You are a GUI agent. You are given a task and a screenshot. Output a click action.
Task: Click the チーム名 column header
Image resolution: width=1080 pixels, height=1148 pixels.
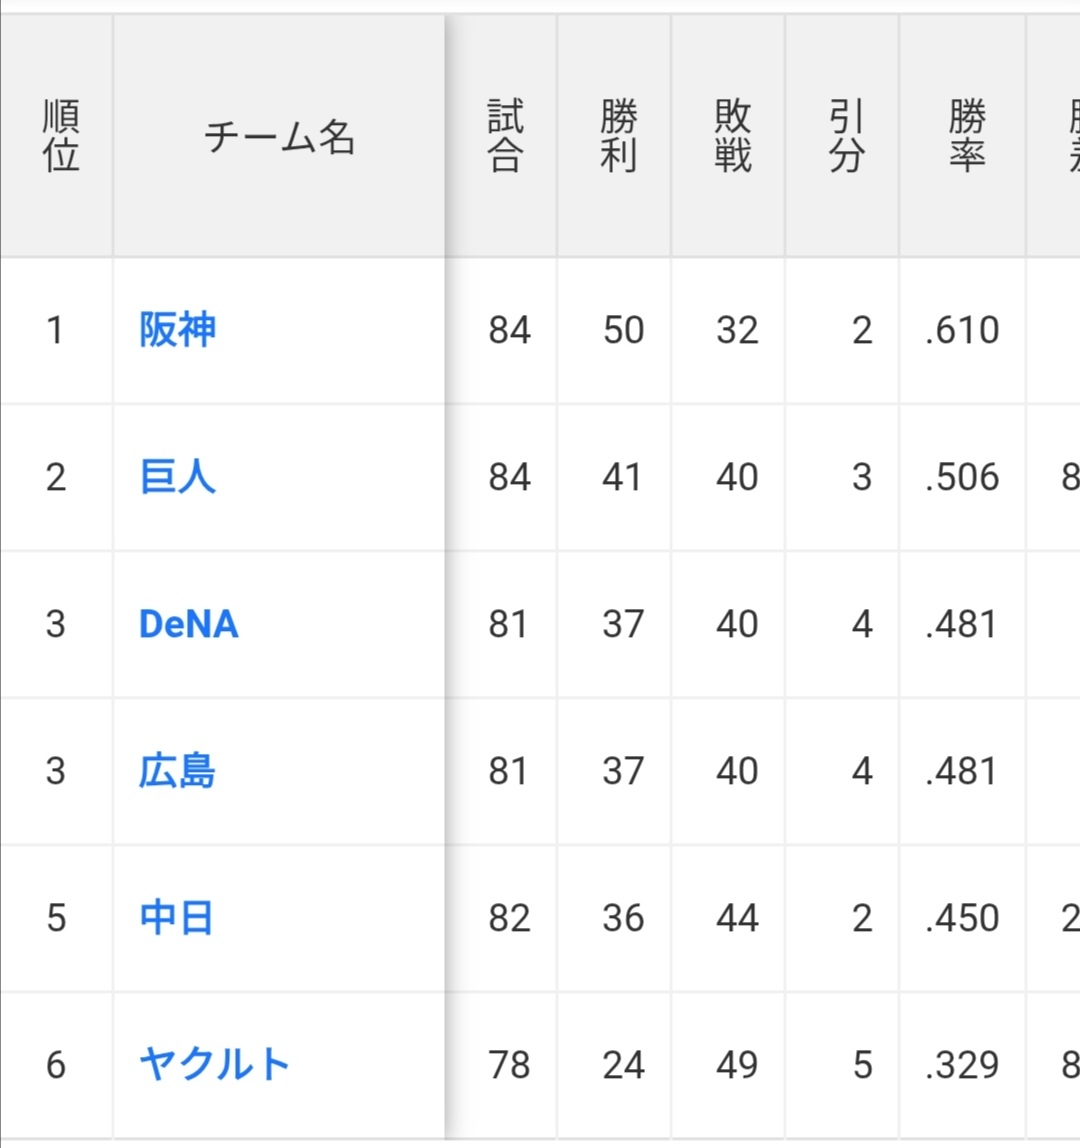pyautogui.click(x=279, y=137)
